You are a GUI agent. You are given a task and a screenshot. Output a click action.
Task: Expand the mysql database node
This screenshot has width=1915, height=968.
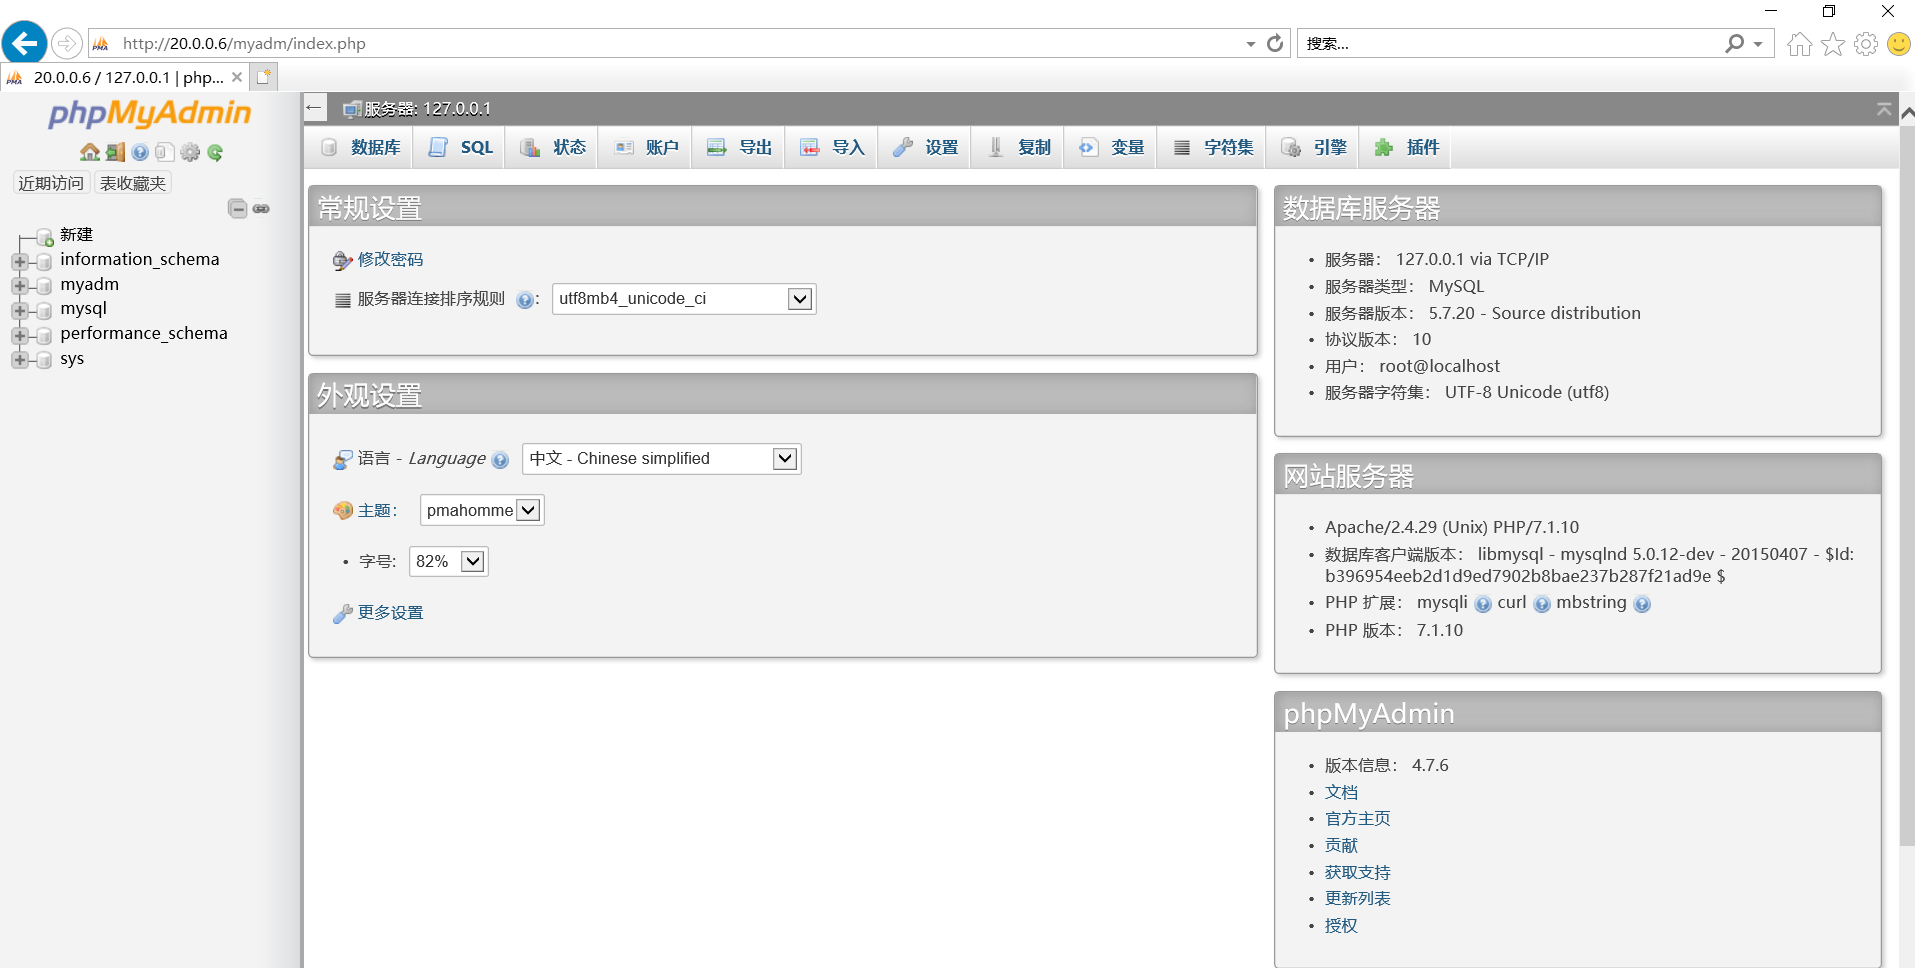[19, 311]
